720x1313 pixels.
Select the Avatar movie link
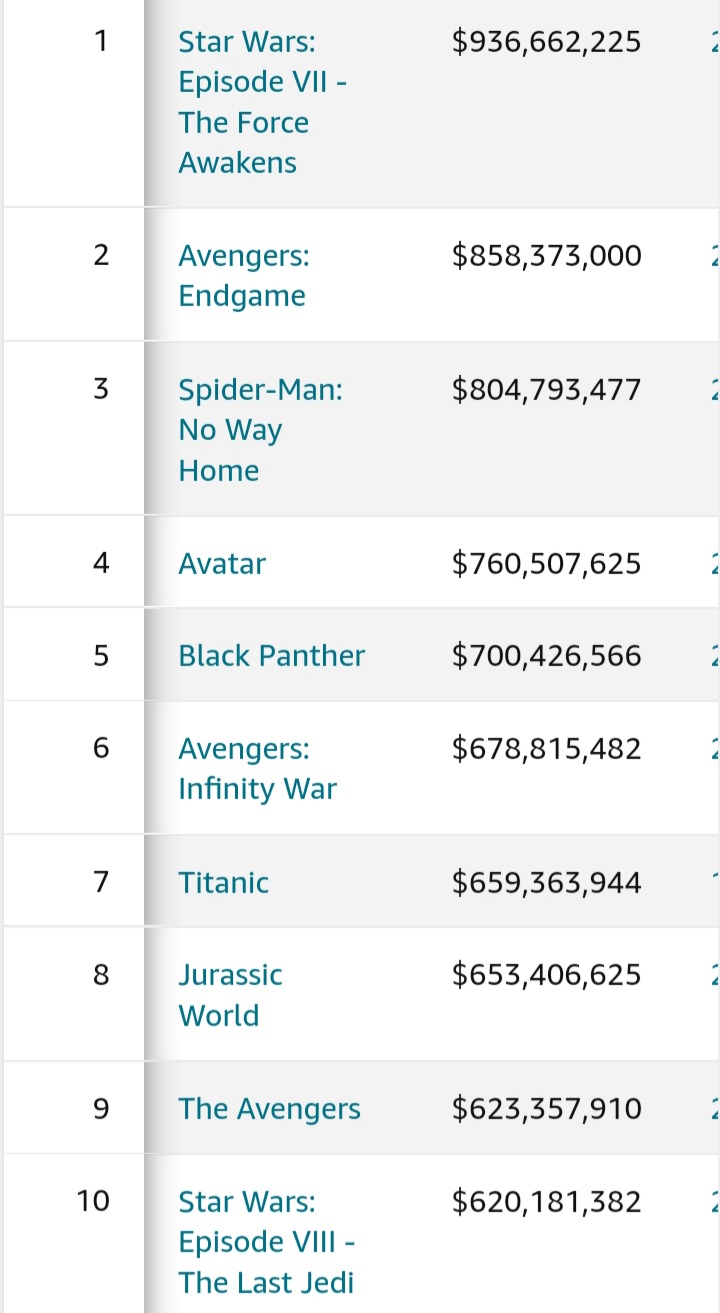click(x=222, y=563)
